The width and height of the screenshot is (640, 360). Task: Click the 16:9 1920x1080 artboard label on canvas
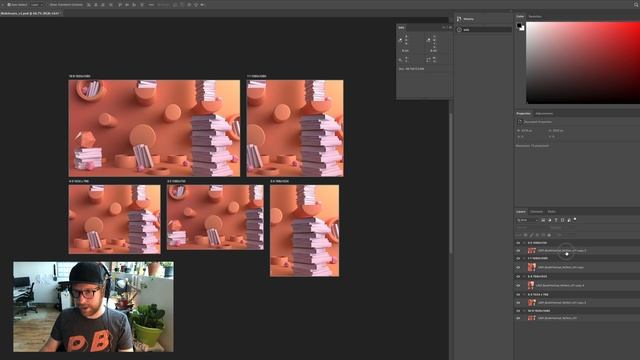[80, 76]
